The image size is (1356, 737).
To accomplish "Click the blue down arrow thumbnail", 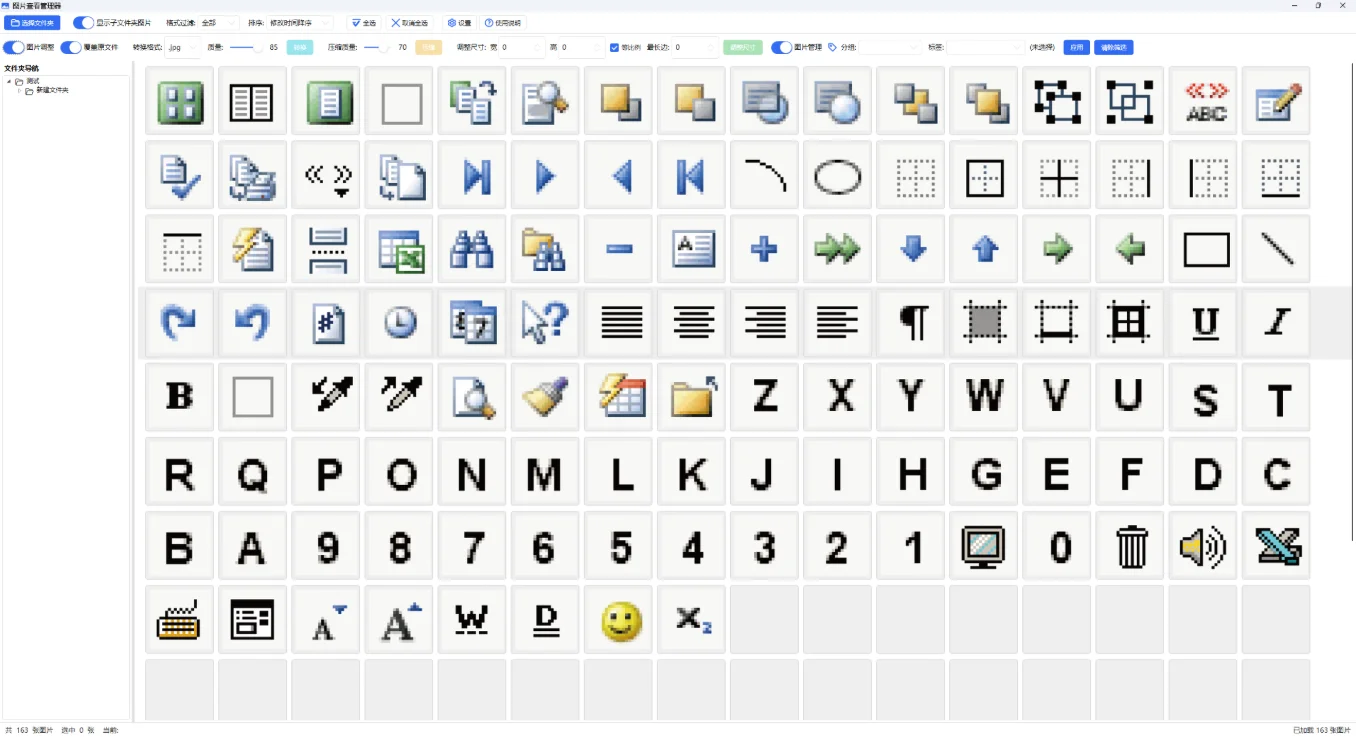I will [911, 249].
